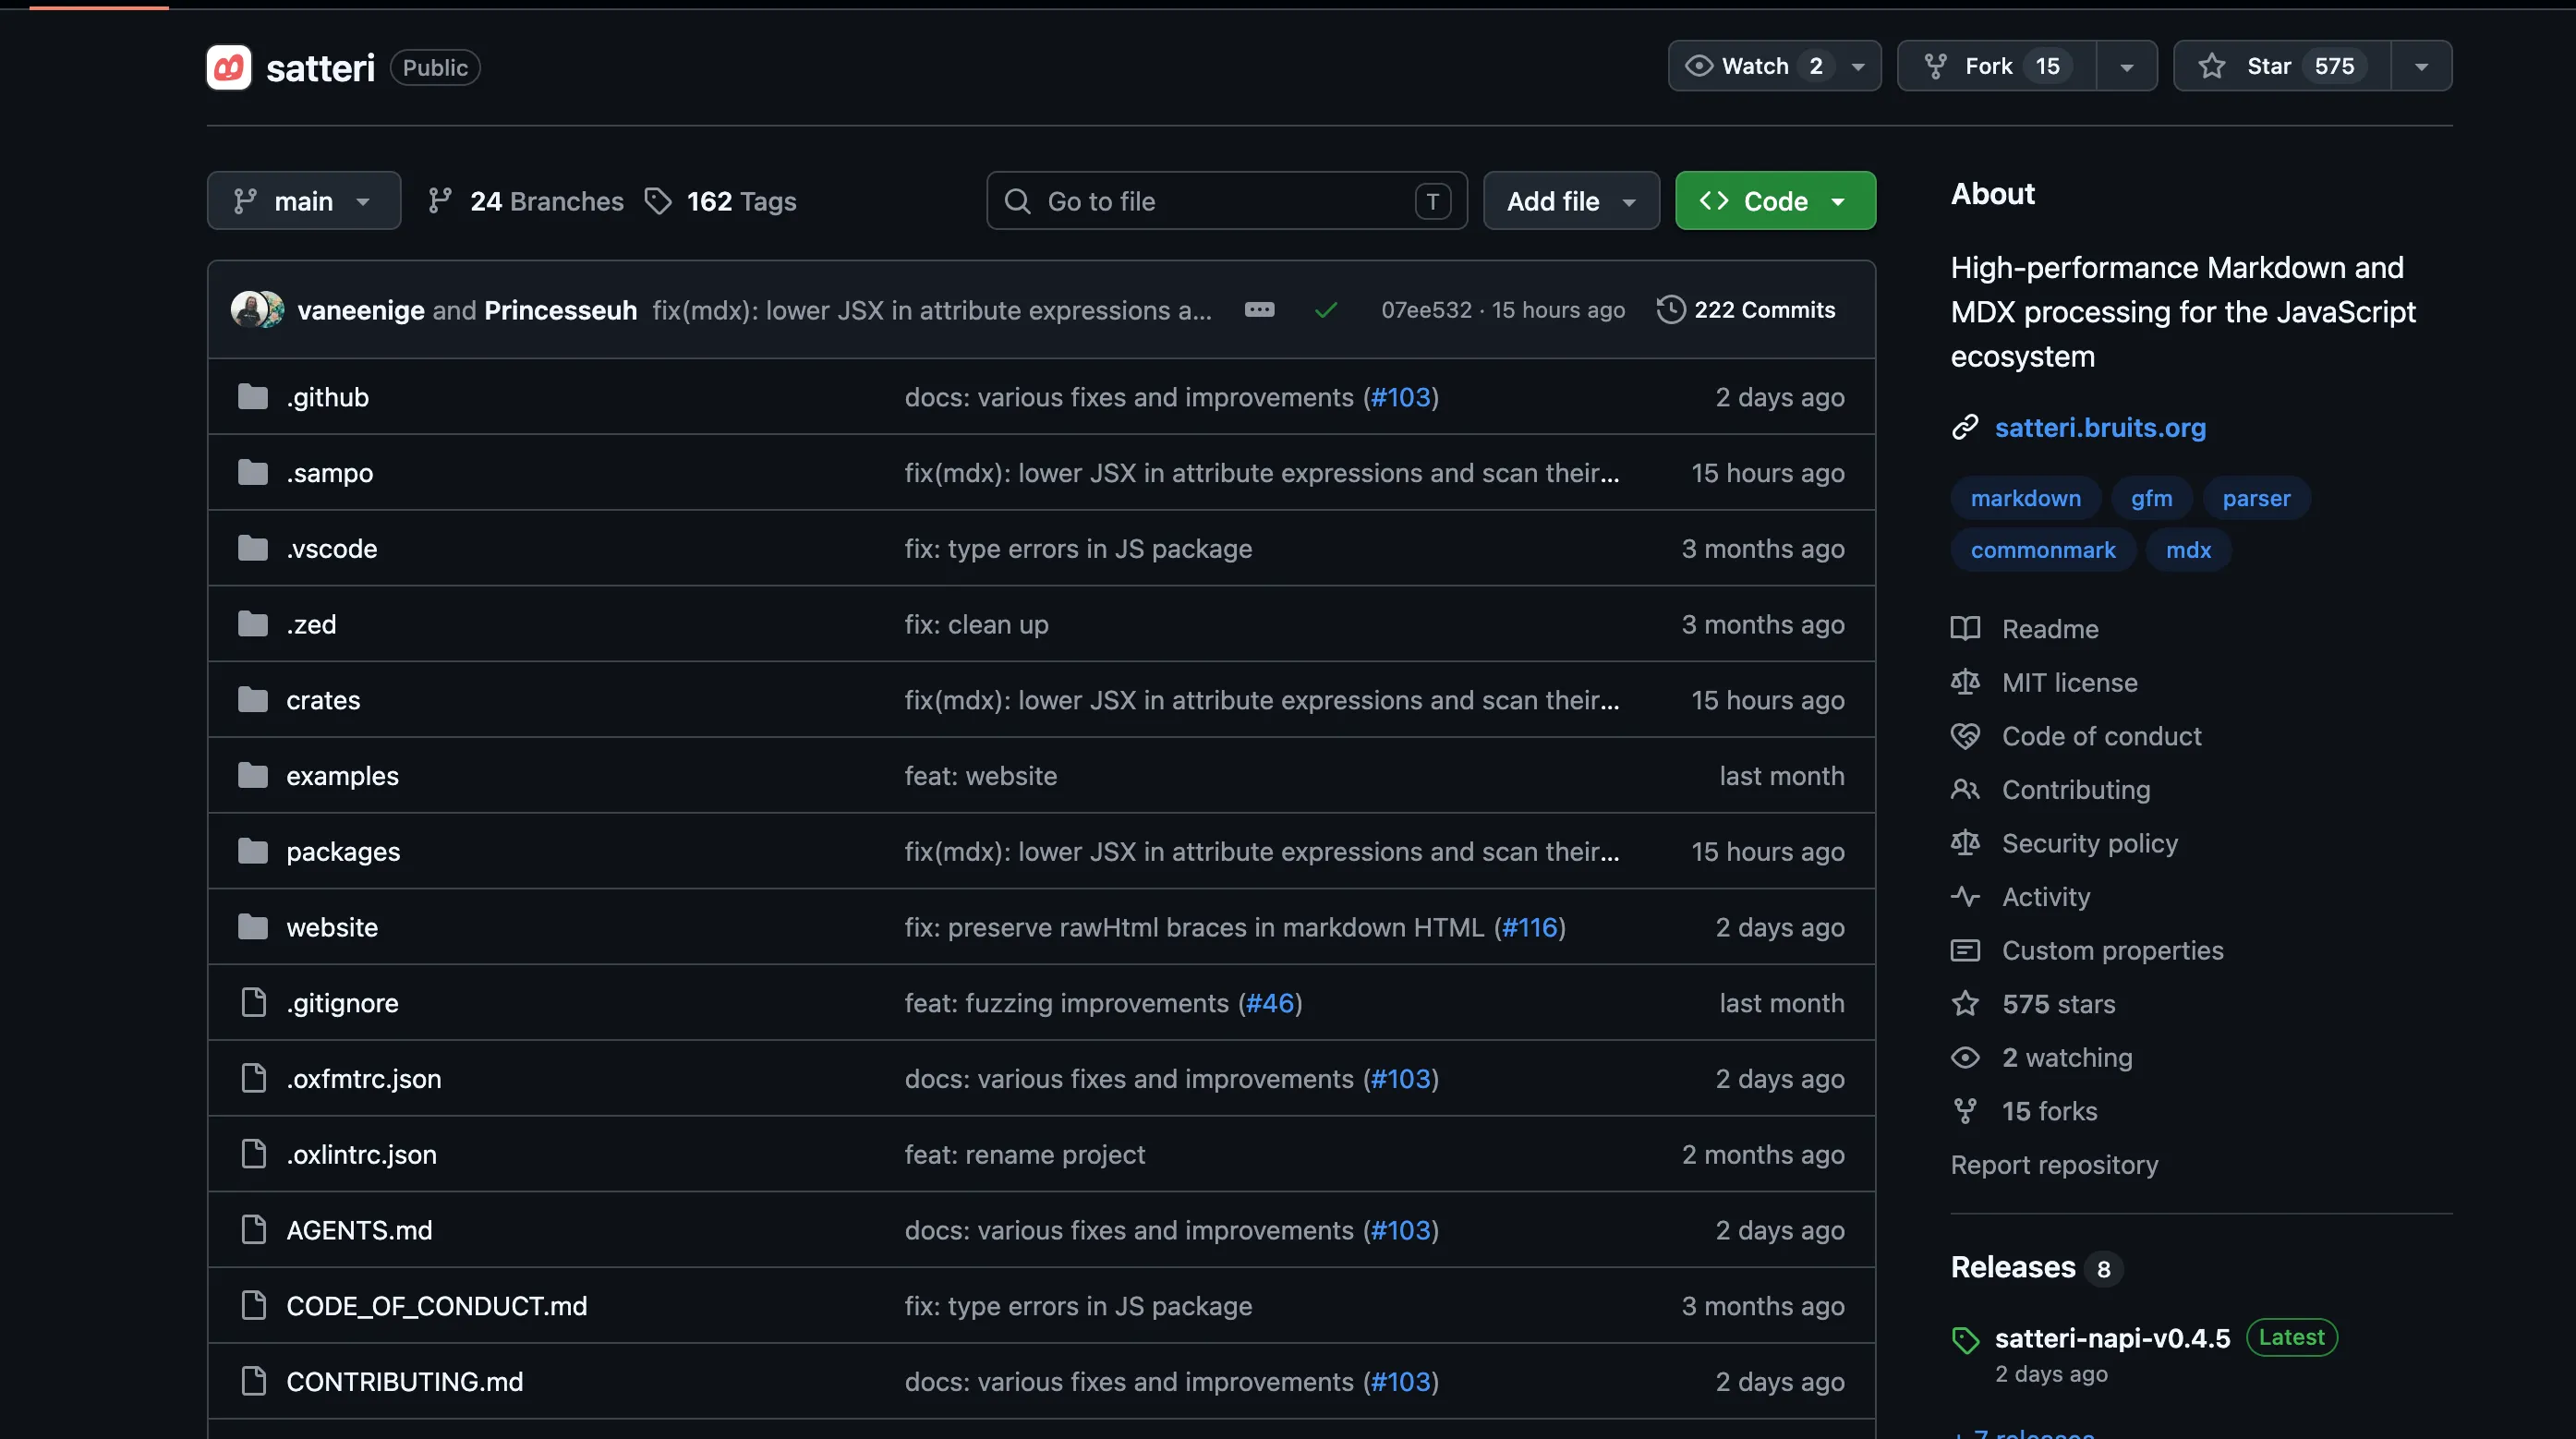
Task: Click the history clock icon by 222 Commits
Action: (1671, 310)
